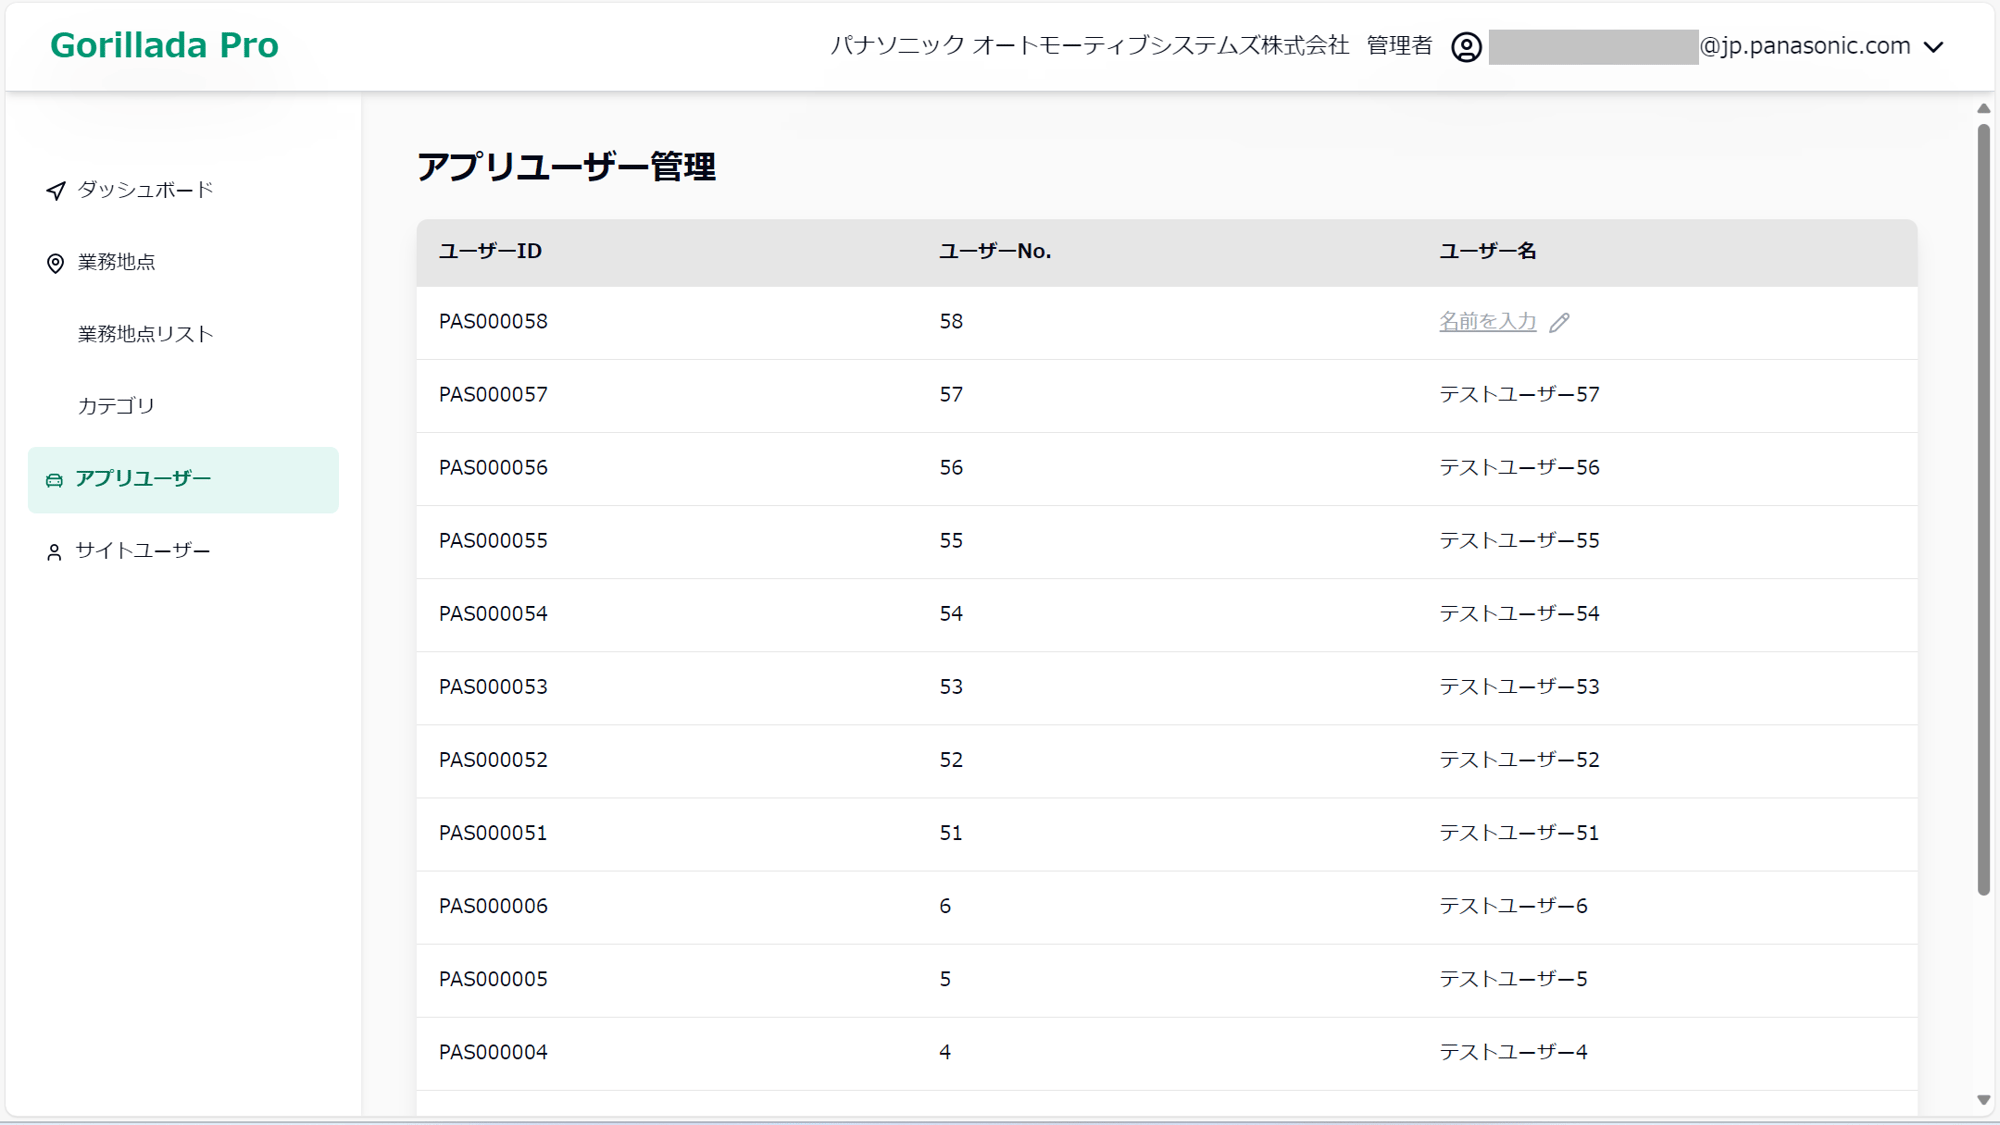Screen dimensions: 2000x1125
Task: Click the account avatar icon in header
Action: (1466, 47)
